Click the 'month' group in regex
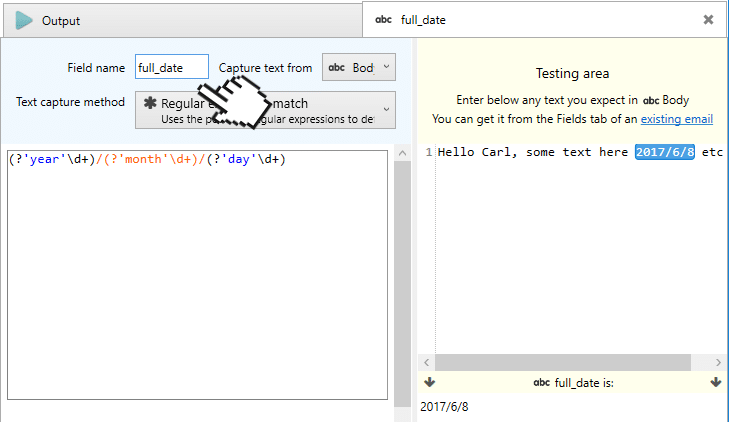The image size is (729, 422). pyautogui.click(x=149, y=159)
